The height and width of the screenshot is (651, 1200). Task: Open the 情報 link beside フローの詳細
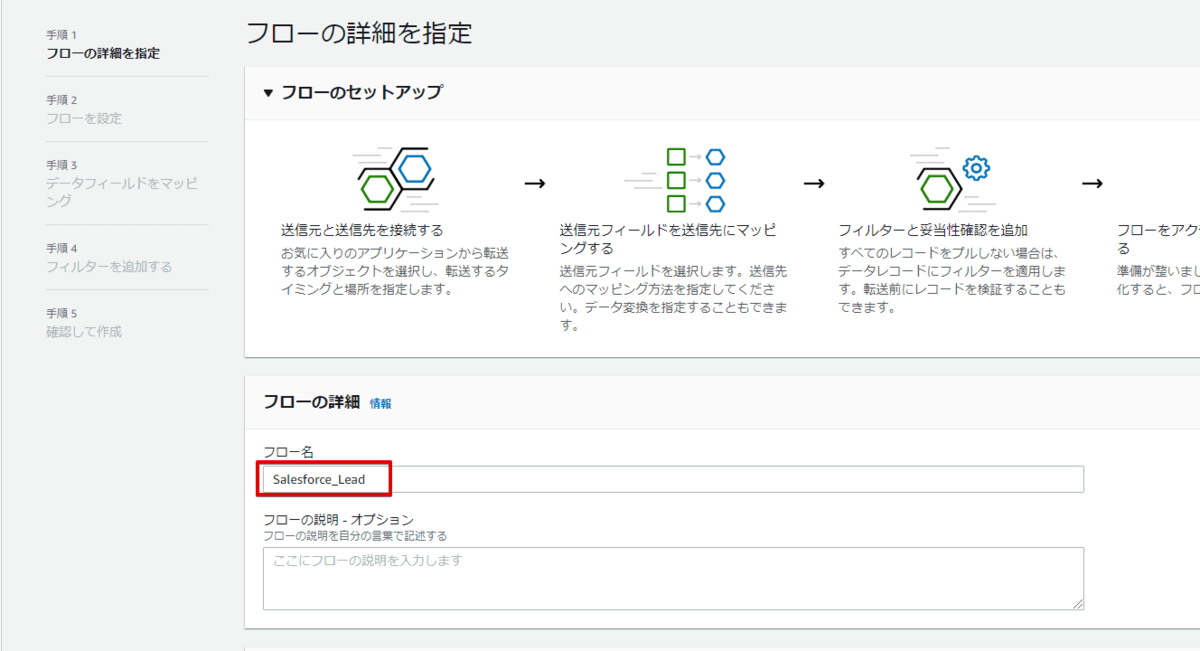(380, 404)
